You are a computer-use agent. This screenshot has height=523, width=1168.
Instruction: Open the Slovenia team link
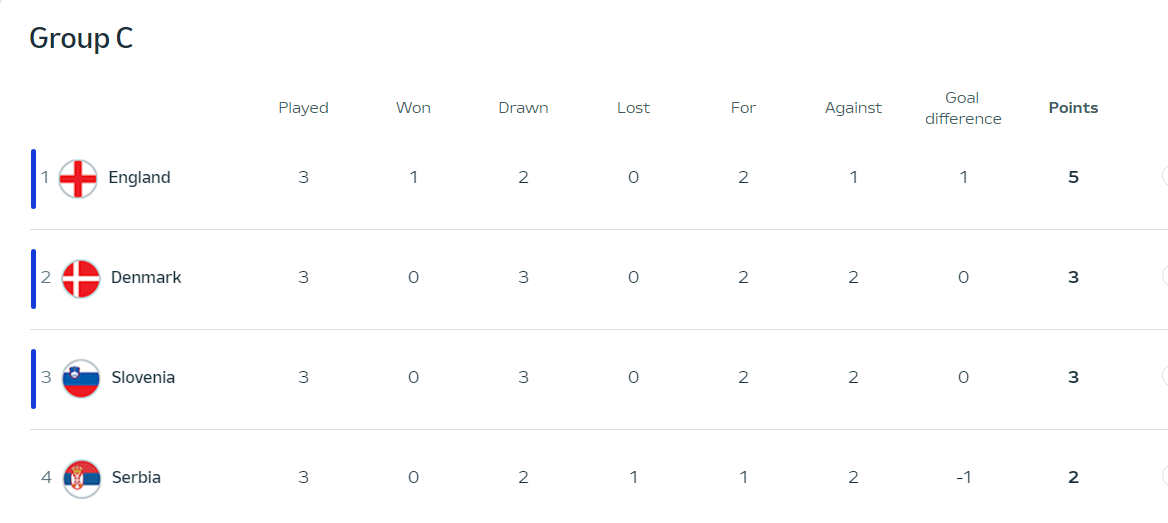[143, 377]
